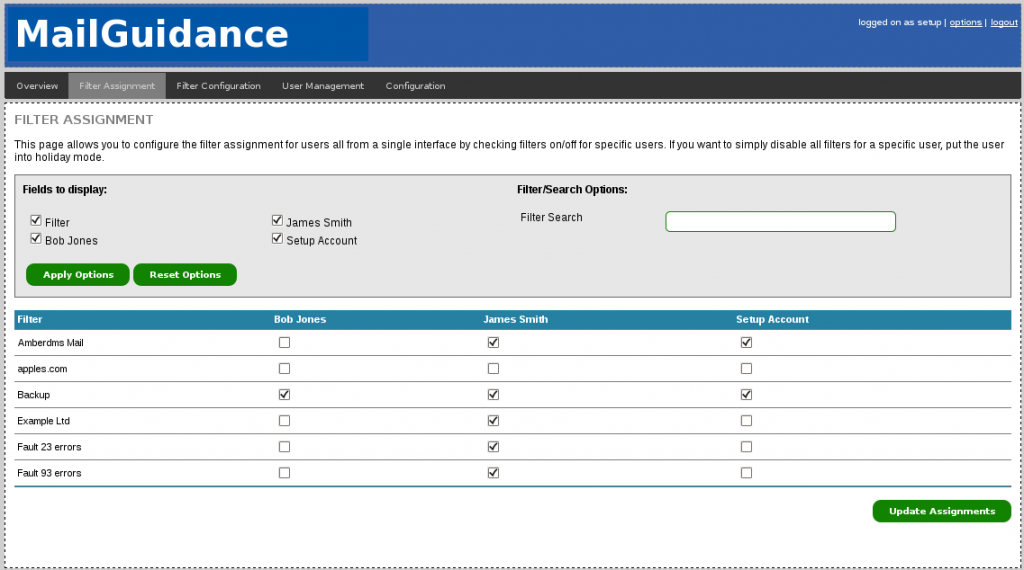Viewport: 1024px width, 570px height.
Task: Switch to Filter Configuration tab
Action: [x=218, y=86]
